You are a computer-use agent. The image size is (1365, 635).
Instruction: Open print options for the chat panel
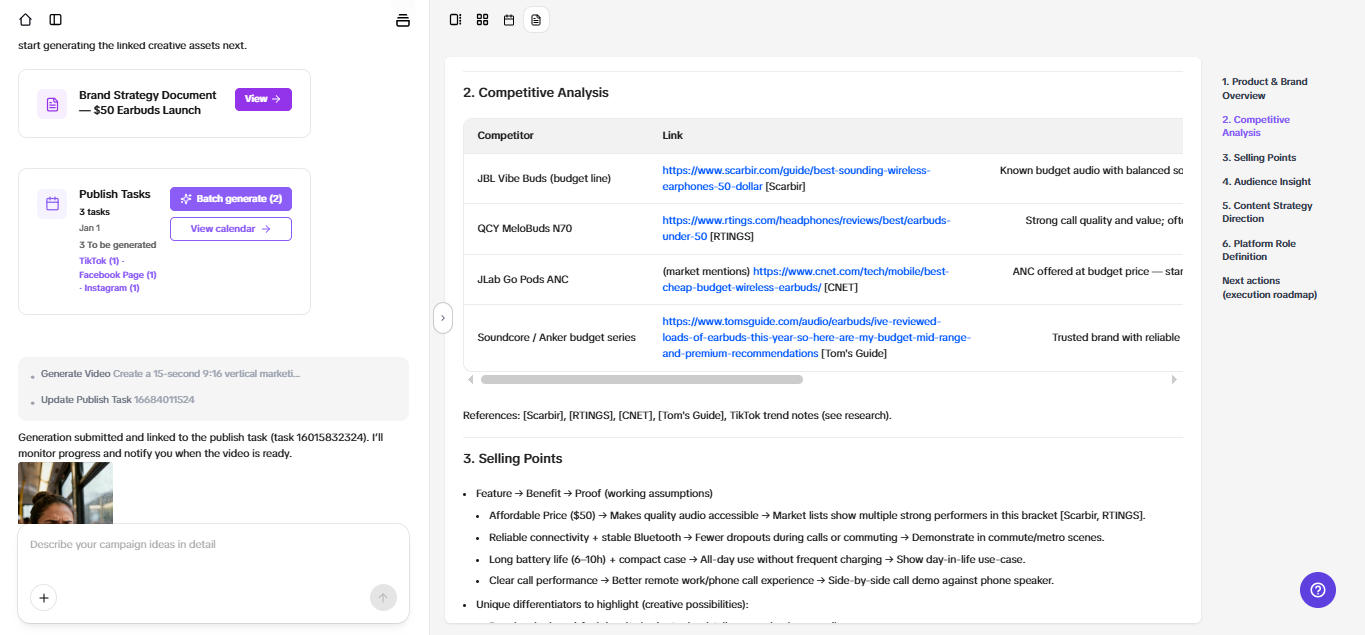click(x=402, y=19)
